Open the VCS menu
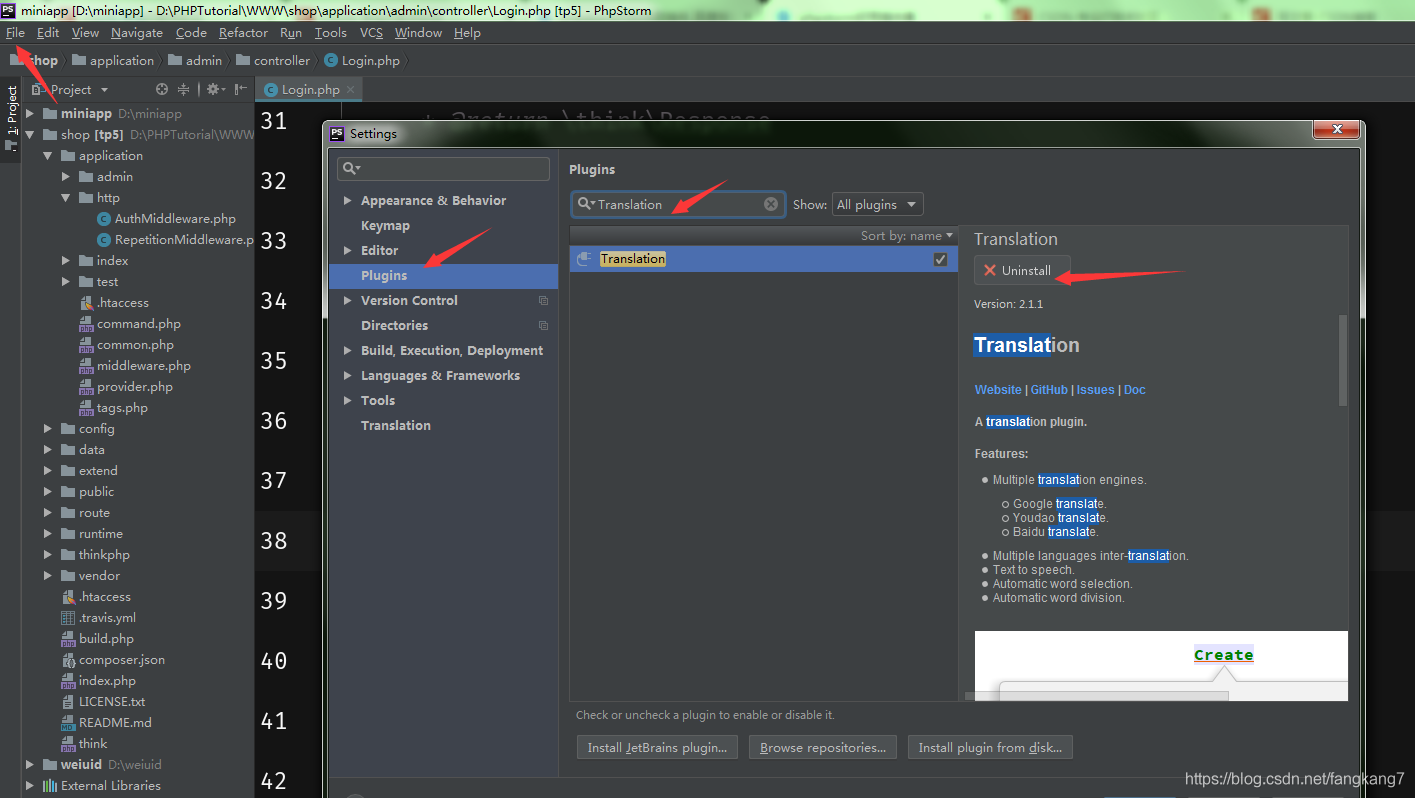The image size is (1415, 798). [x=371, y=33]
